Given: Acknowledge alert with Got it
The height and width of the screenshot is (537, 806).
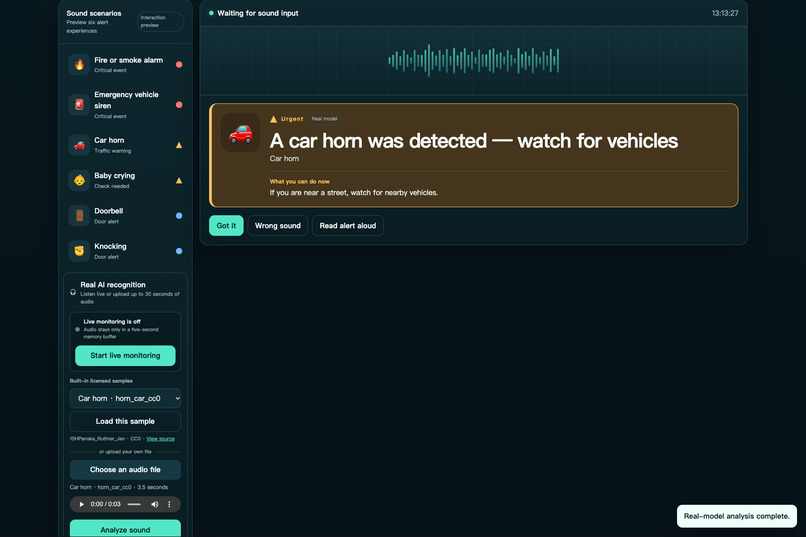Looking at the screenshot, I should [226, 226].
